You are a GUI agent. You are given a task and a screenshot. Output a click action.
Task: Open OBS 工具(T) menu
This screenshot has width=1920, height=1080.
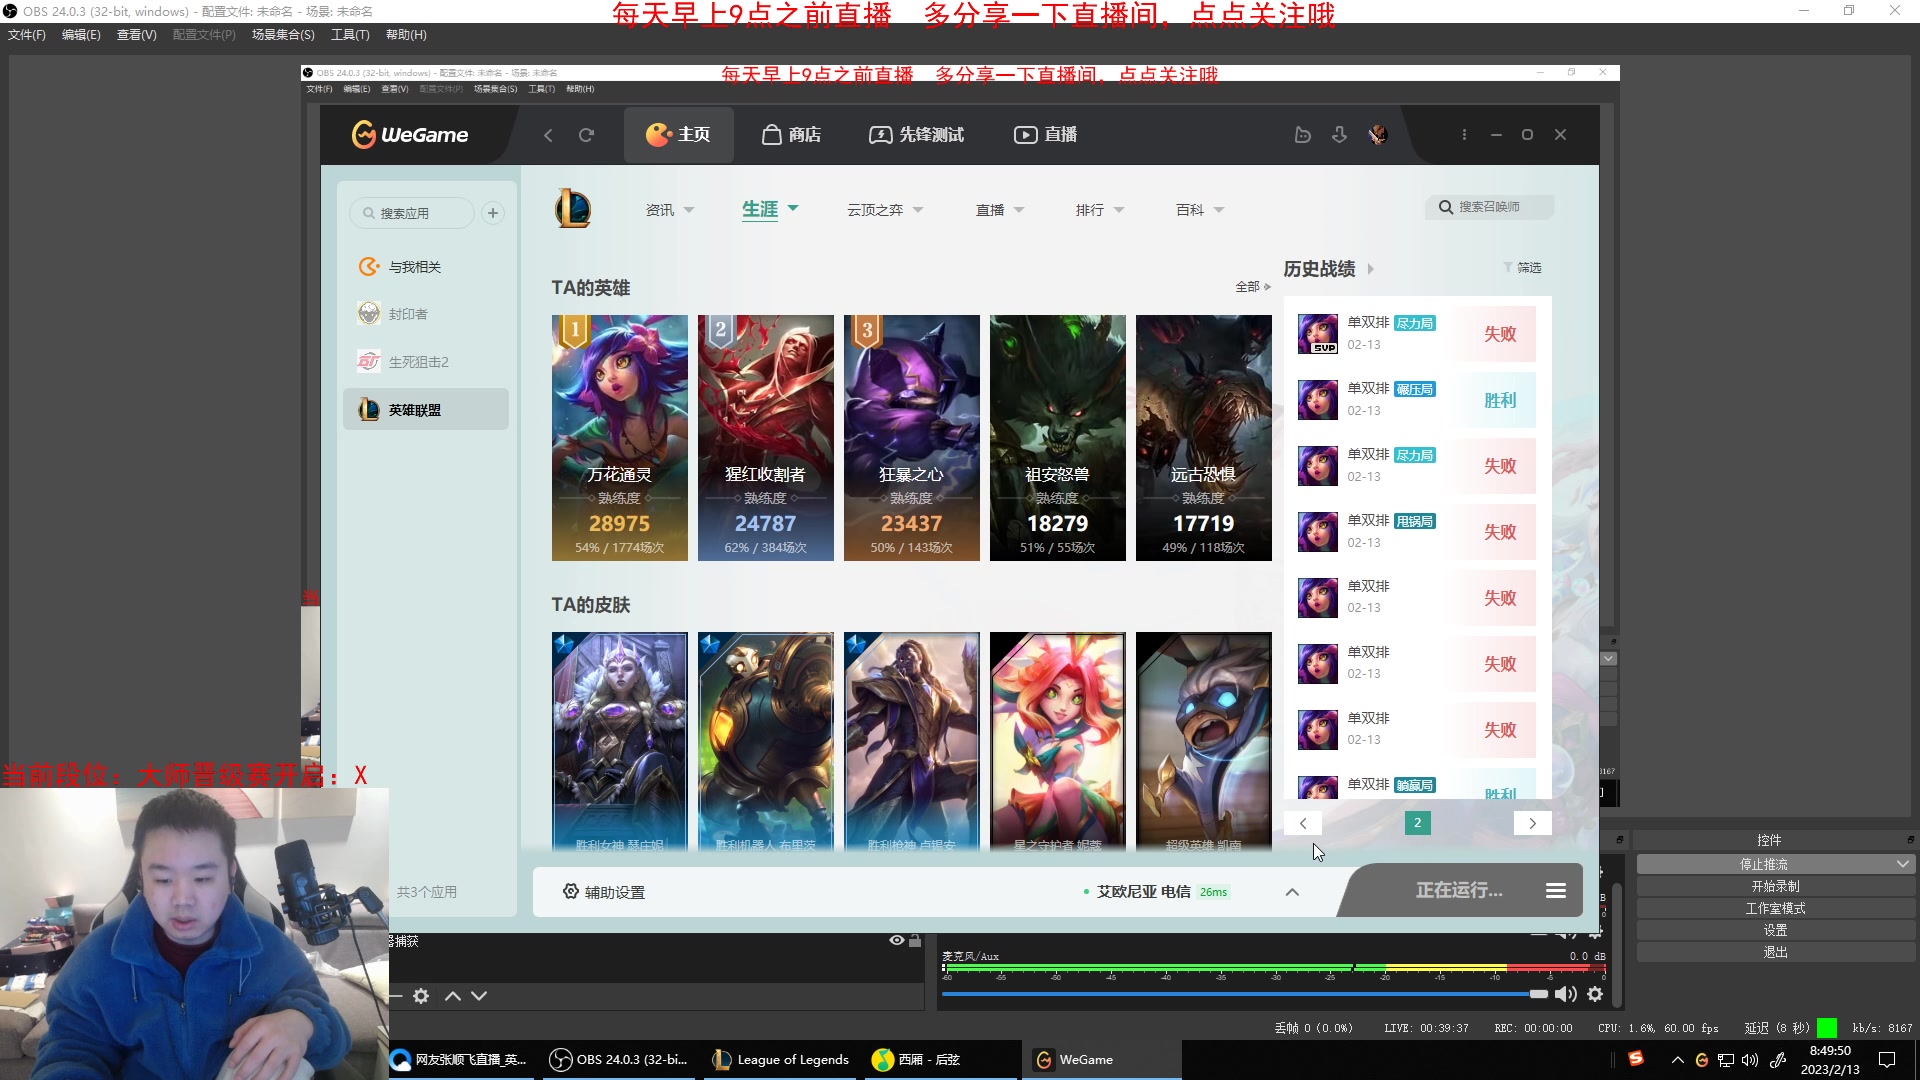click(x=350, y=35)
